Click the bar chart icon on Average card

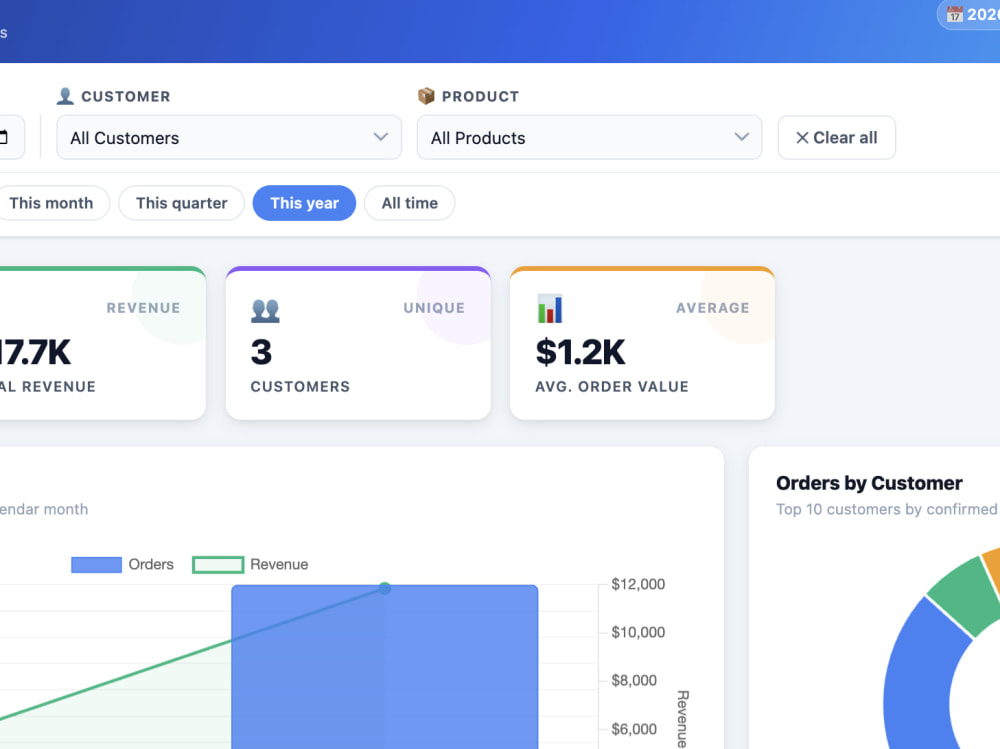(550, 309)
